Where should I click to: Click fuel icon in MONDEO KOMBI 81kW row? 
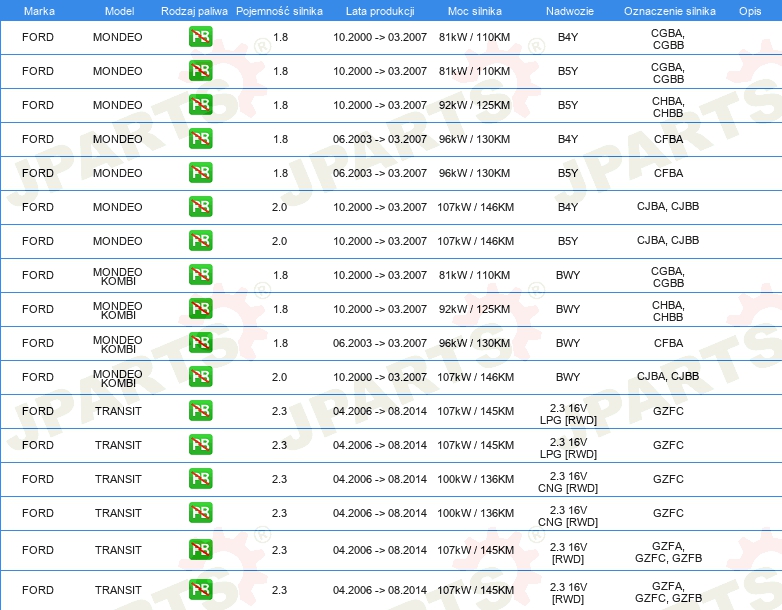[x=200, y=274]
